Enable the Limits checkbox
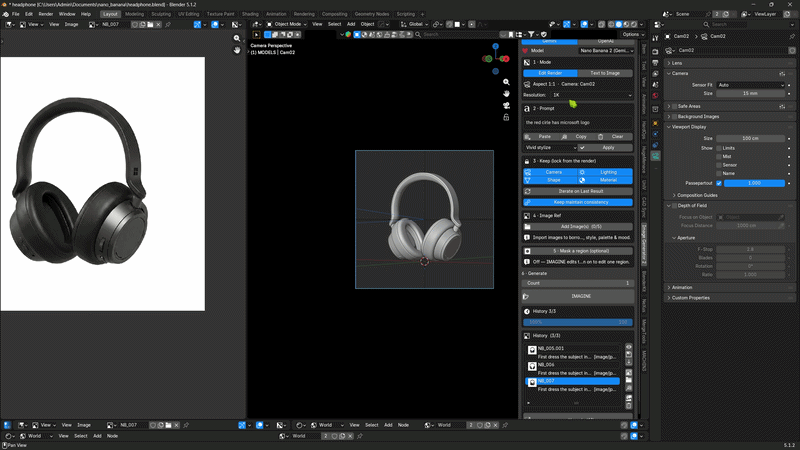Screen dimensions: 800x450 pos(719,148)
